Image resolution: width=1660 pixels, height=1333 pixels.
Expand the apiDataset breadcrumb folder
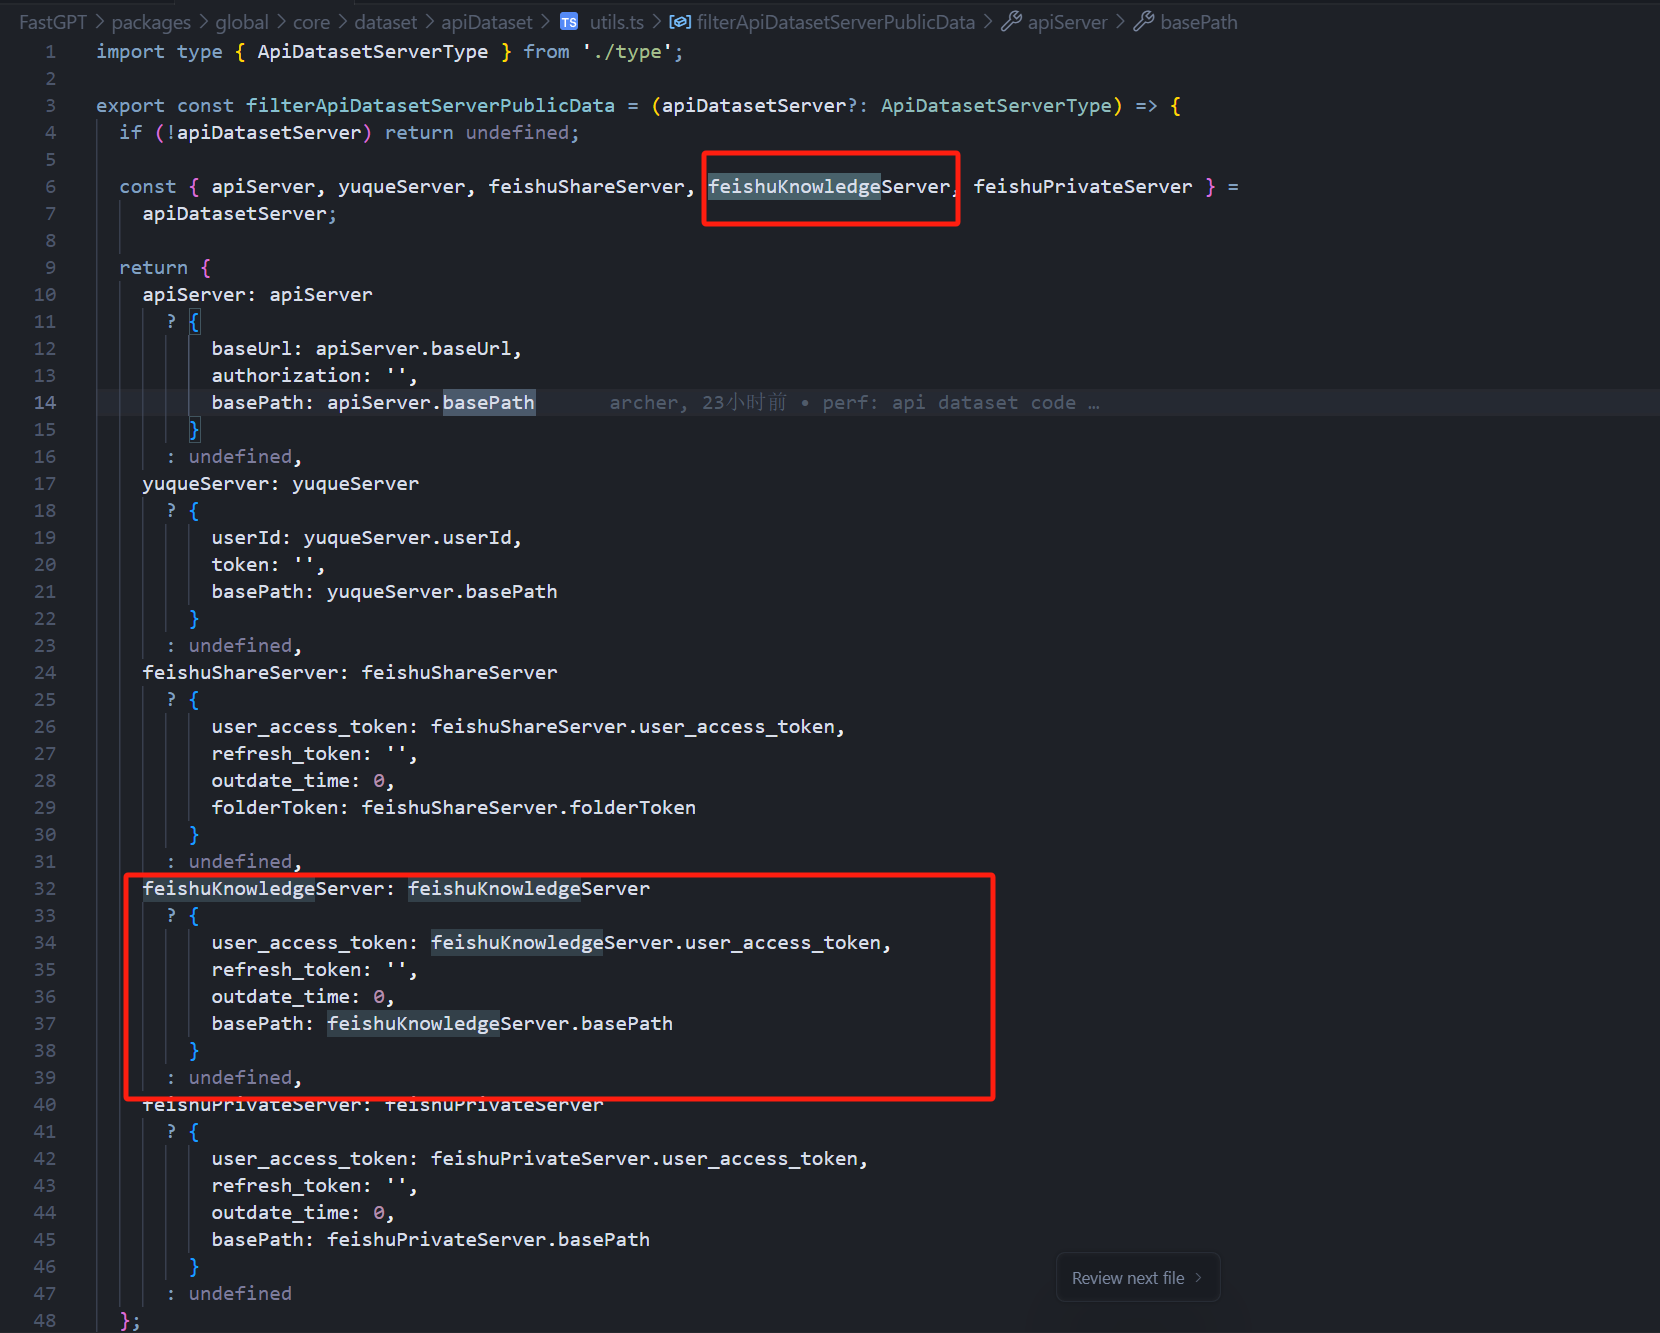tap(487, 22)
